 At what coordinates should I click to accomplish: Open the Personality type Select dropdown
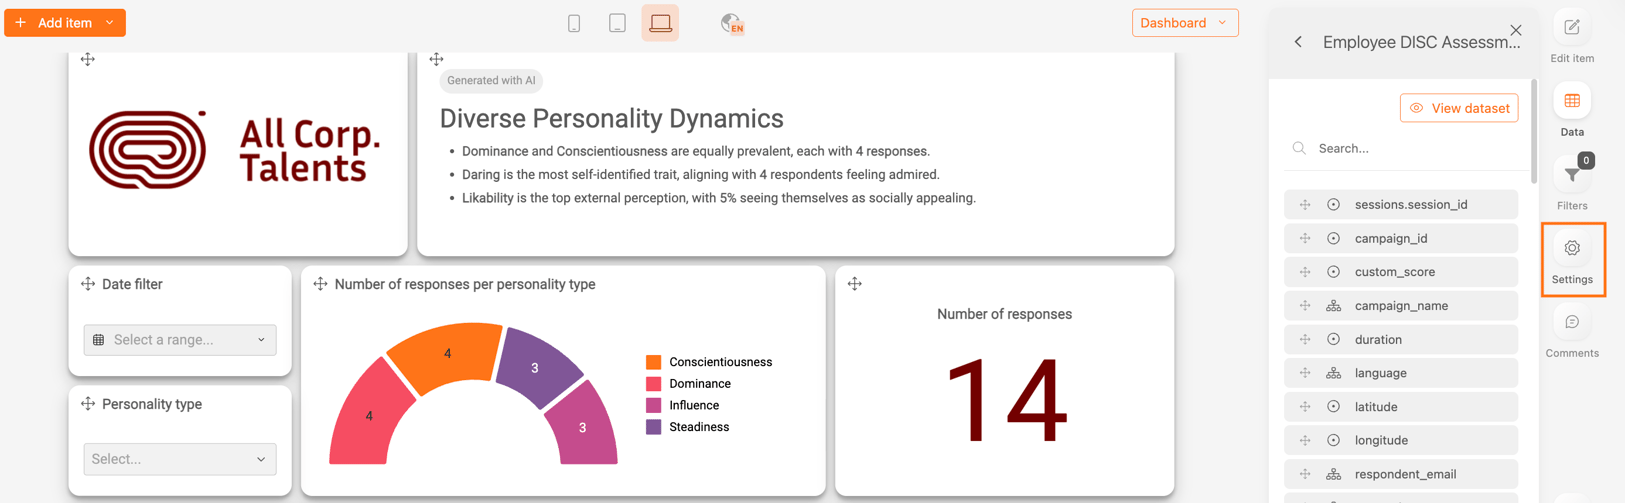pyautogui.click(x=180, y=459)
